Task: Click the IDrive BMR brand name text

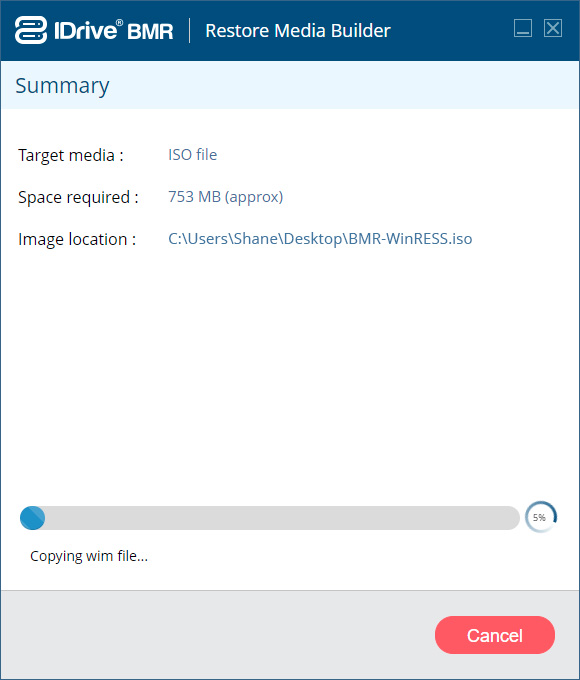Action: pyautogui.click(x=114, y=30)
